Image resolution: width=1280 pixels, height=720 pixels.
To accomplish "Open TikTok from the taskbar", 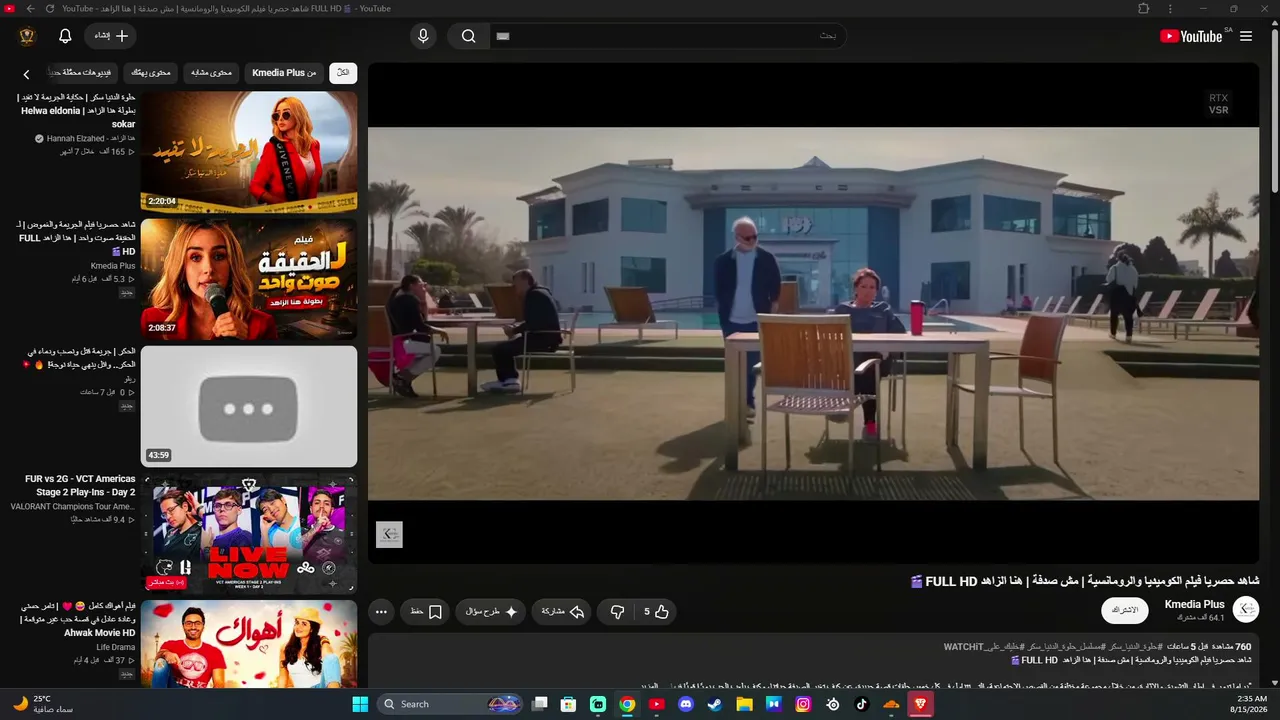I will pos(862,704).
